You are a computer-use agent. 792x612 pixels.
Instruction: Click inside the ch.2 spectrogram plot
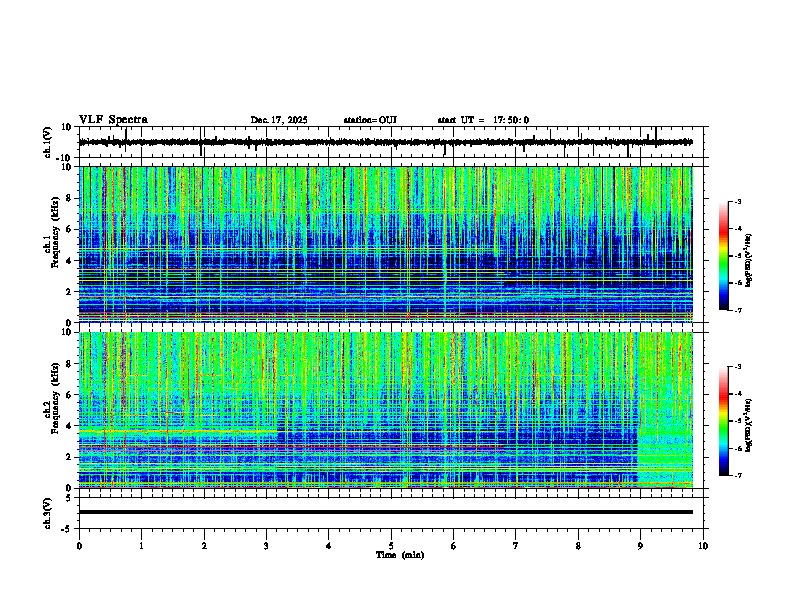[x=386, y=410]
